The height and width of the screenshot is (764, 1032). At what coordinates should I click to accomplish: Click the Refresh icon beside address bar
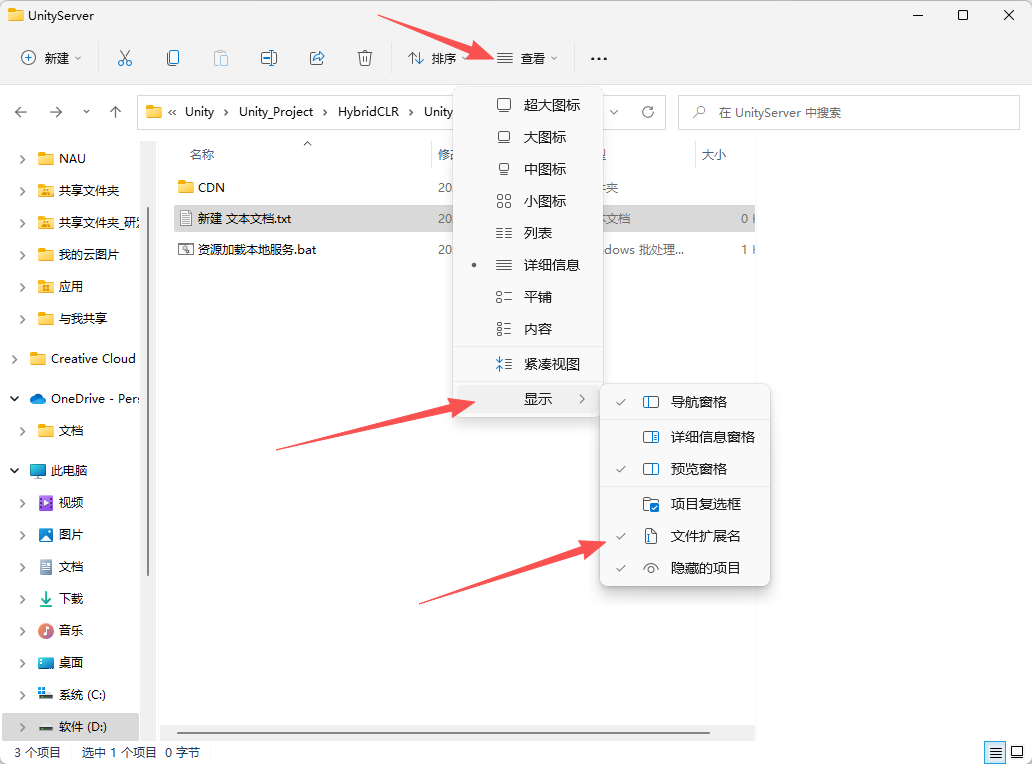[x=648, y=112]
